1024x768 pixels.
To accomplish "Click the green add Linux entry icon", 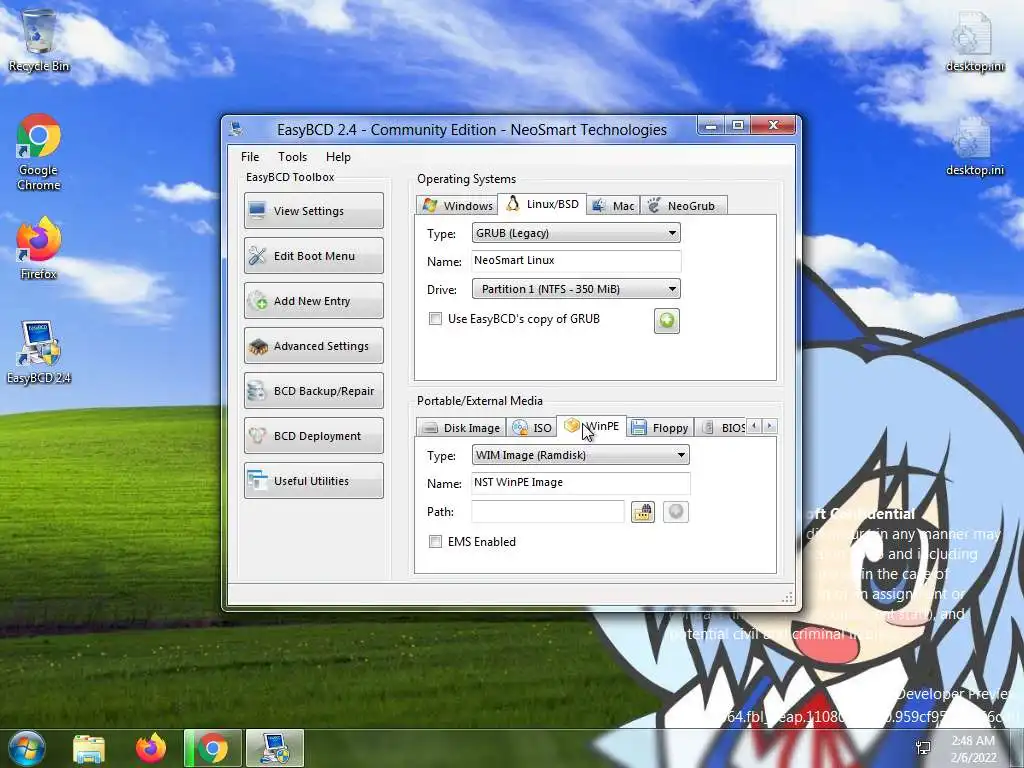I will click(x=667, y=321).
